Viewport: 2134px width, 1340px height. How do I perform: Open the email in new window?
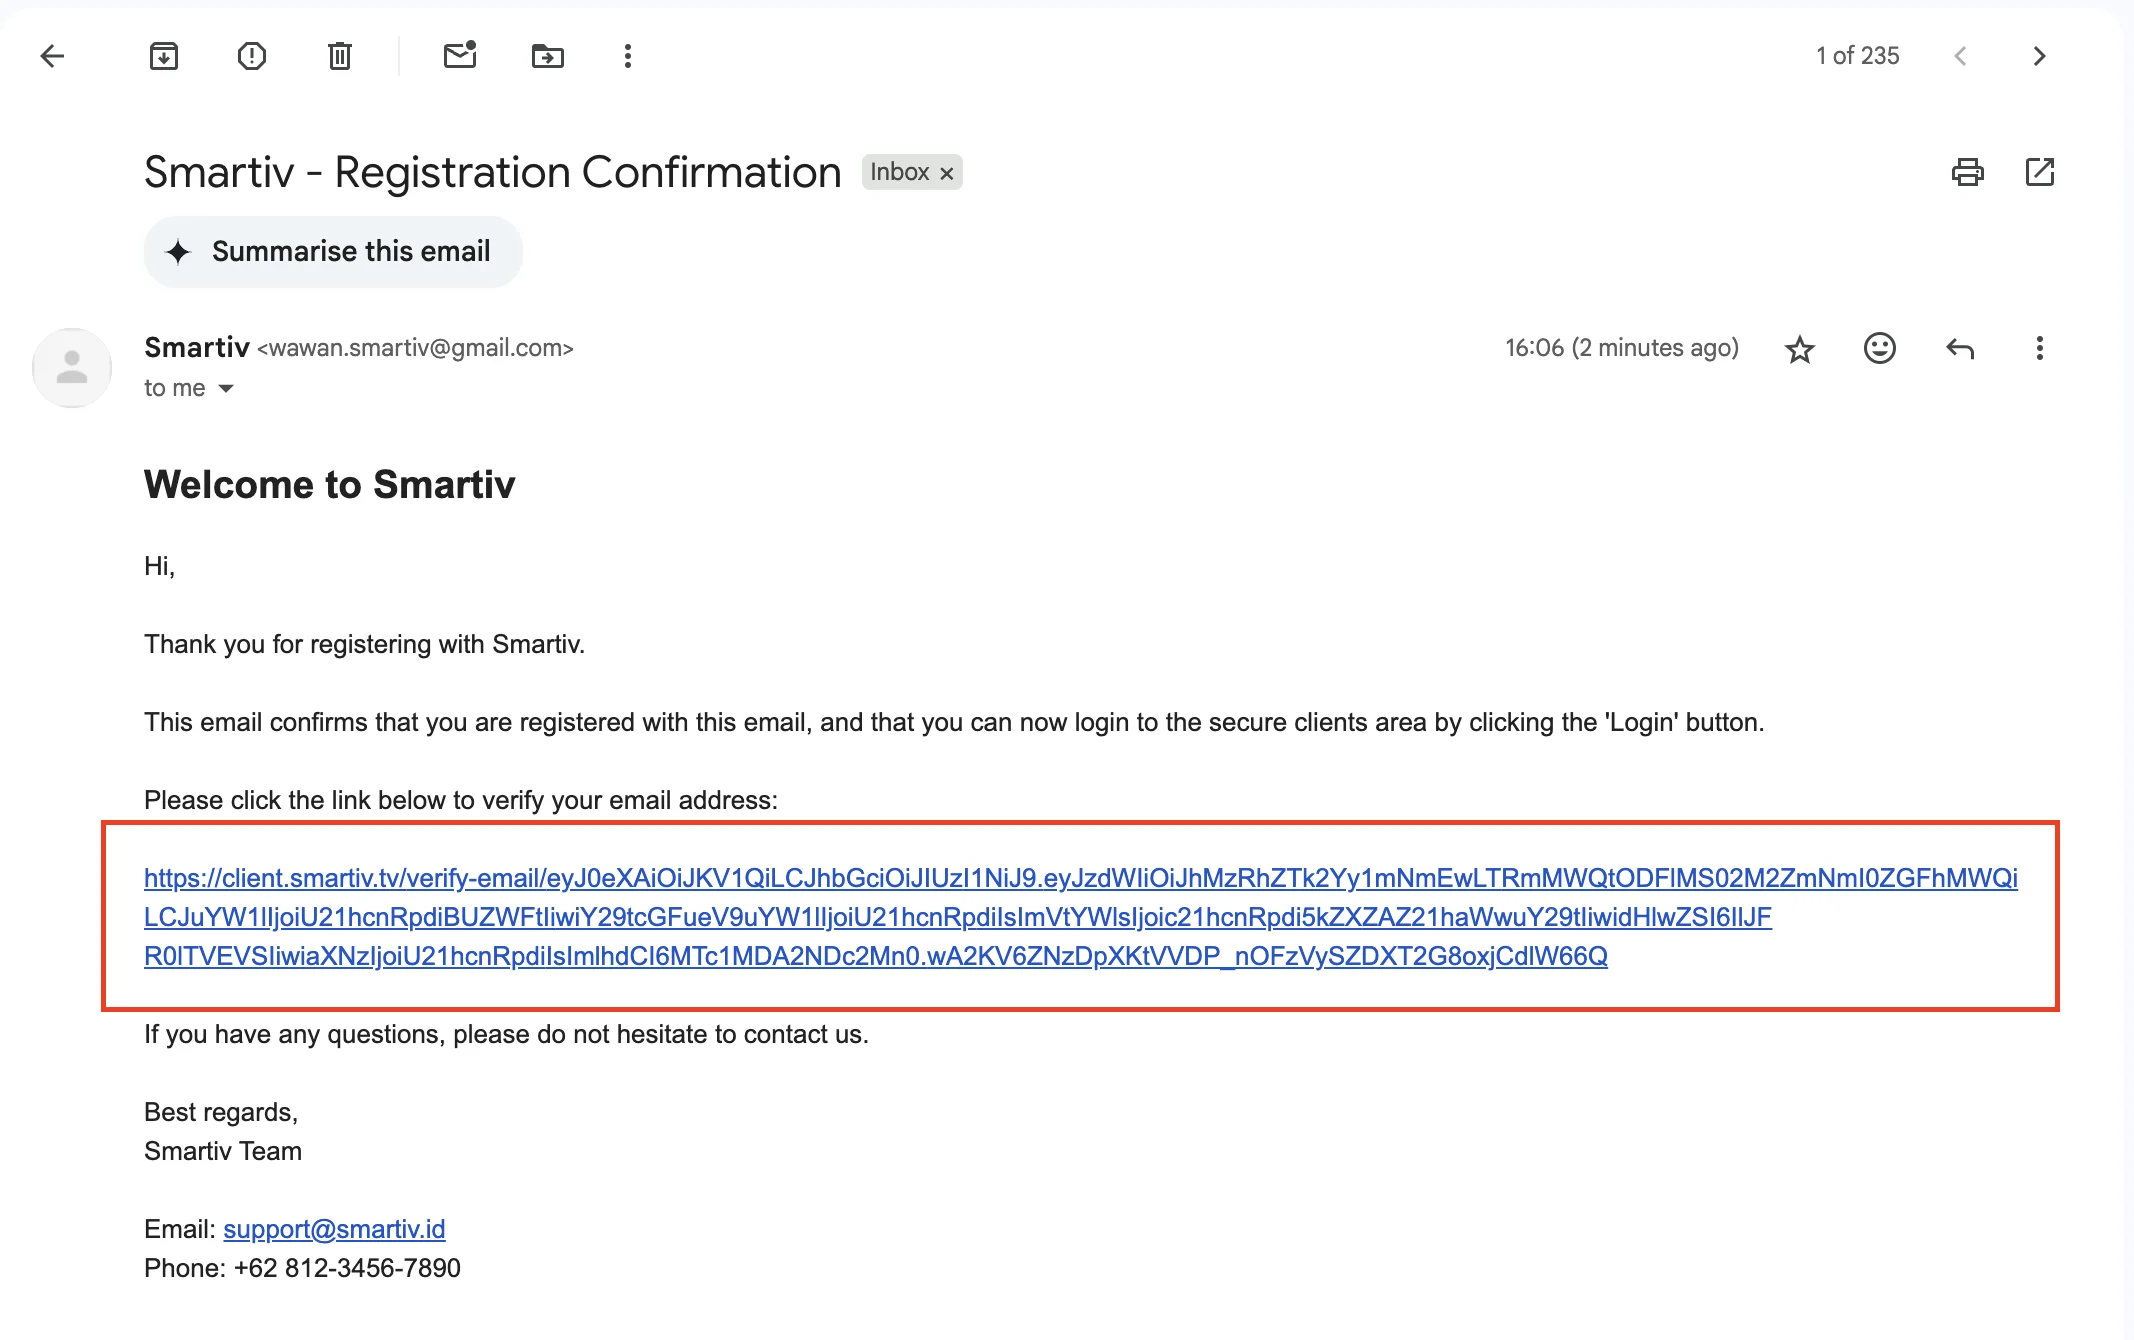point(2040,172)
